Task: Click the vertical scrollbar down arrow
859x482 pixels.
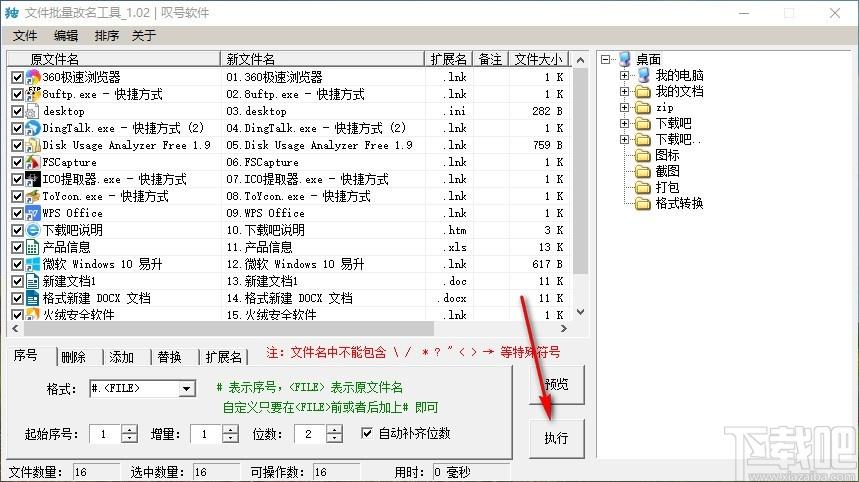Action: click(581, 312)
